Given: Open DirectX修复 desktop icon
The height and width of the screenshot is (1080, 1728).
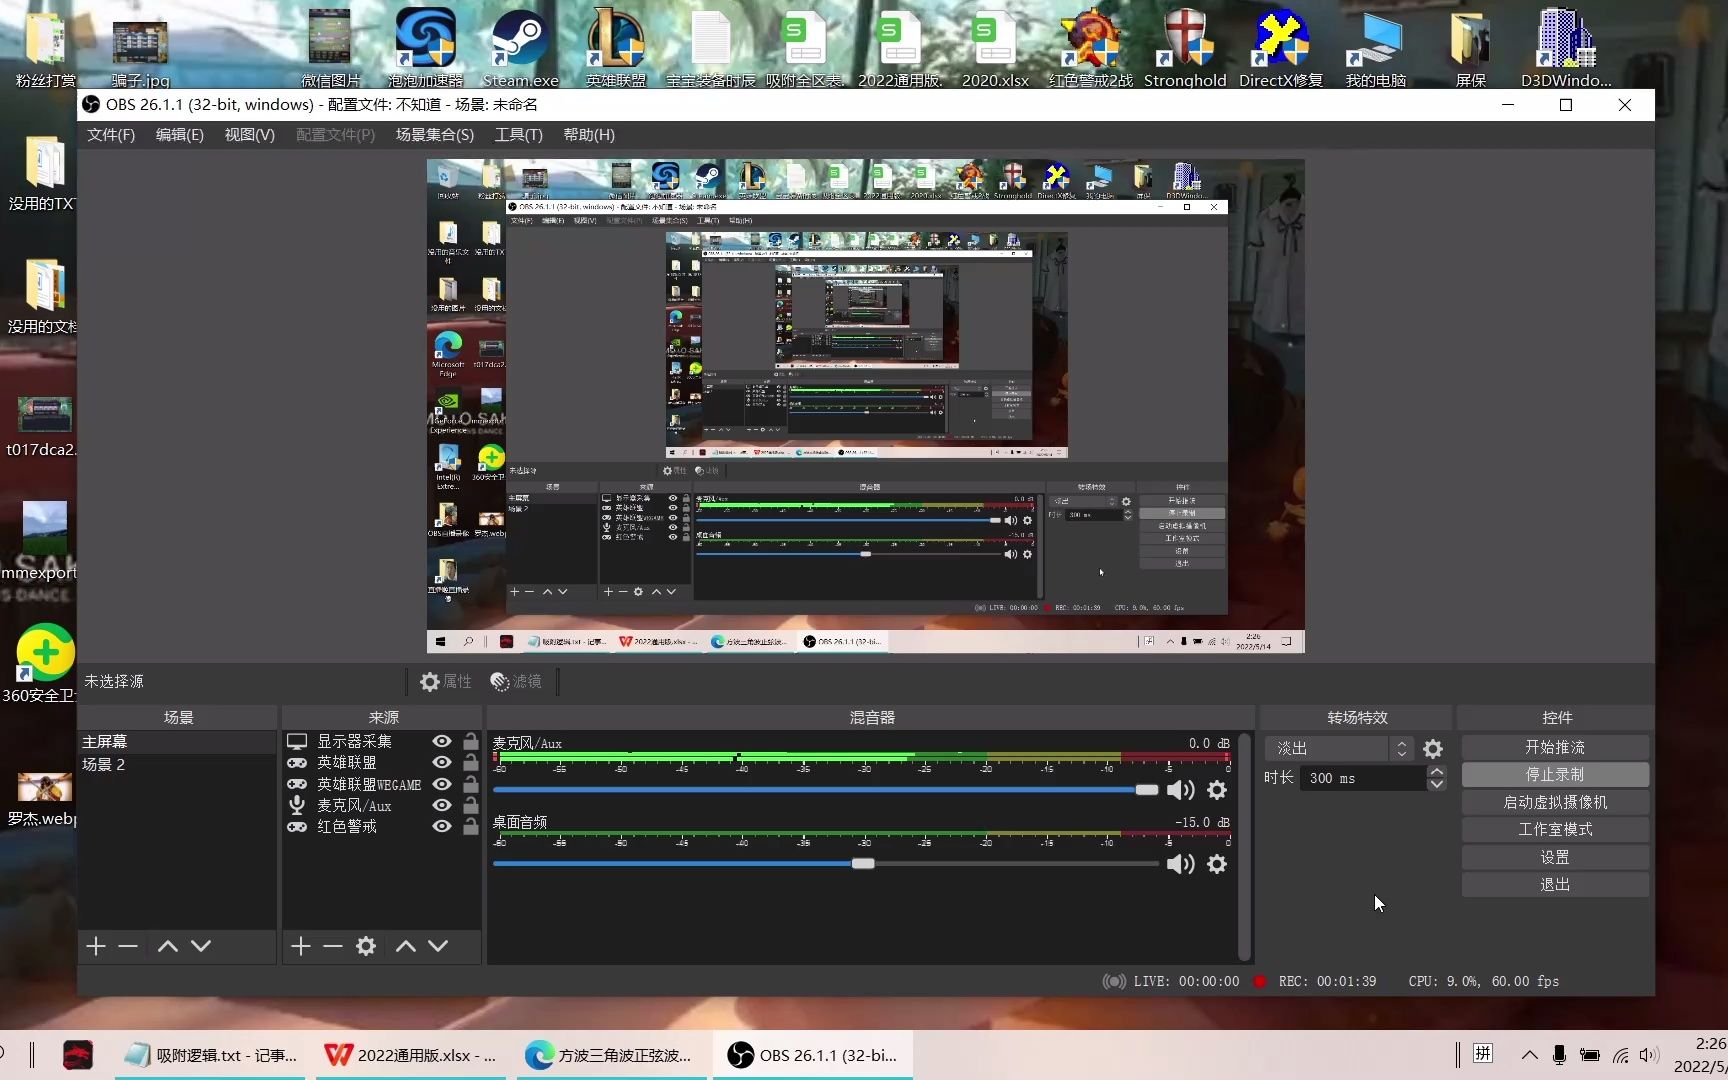Looking at the screenshot, I should tap(1281, 48).
